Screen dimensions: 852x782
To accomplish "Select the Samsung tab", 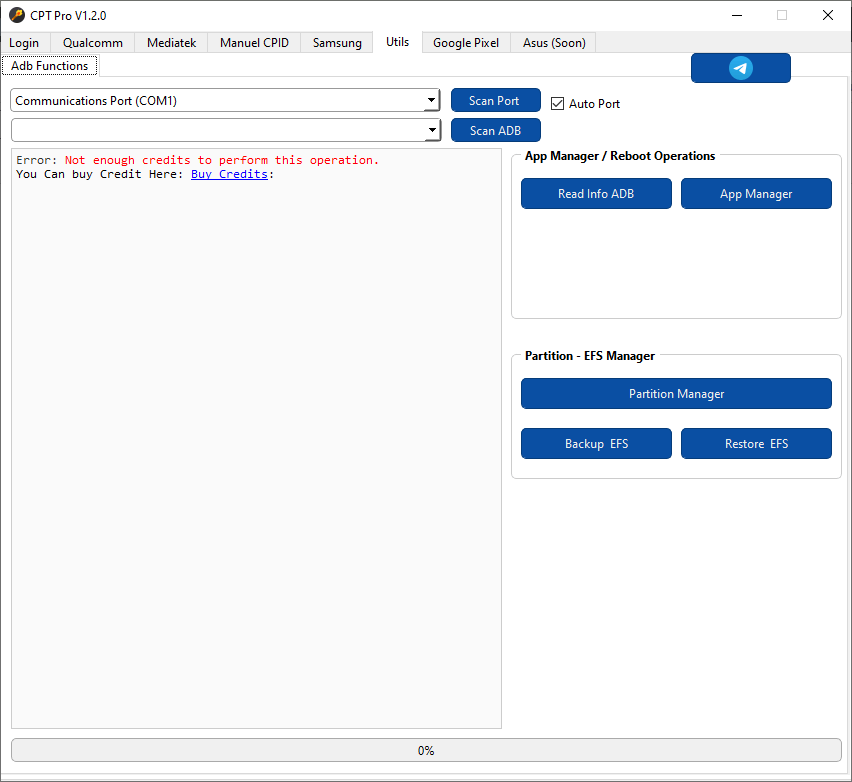I will pyautogui.click(x=337, y=42).
